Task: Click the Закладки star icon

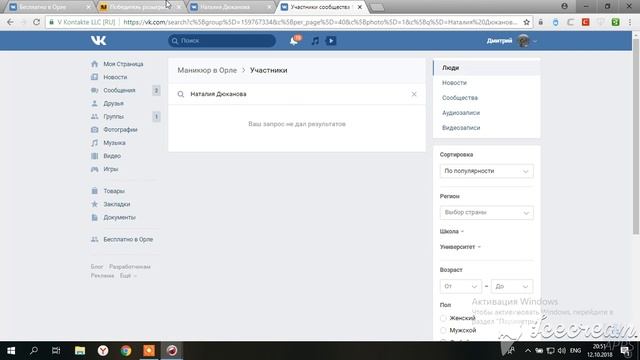Action: [95, 204]
